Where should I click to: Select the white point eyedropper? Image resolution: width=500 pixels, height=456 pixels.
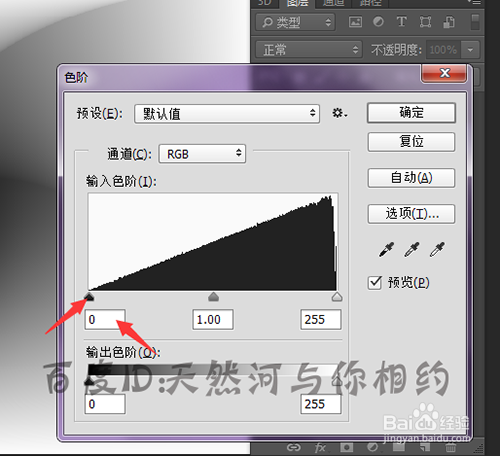[437, 250]
